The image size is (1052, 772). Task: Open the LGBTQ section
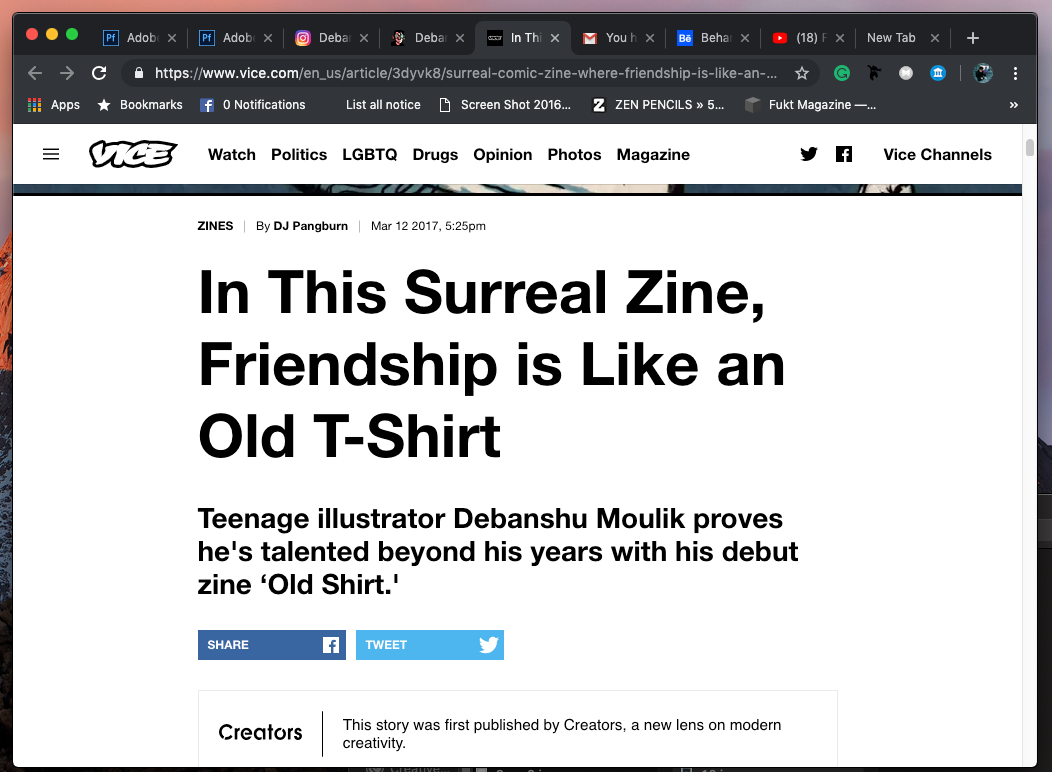(x=370, y=154)
